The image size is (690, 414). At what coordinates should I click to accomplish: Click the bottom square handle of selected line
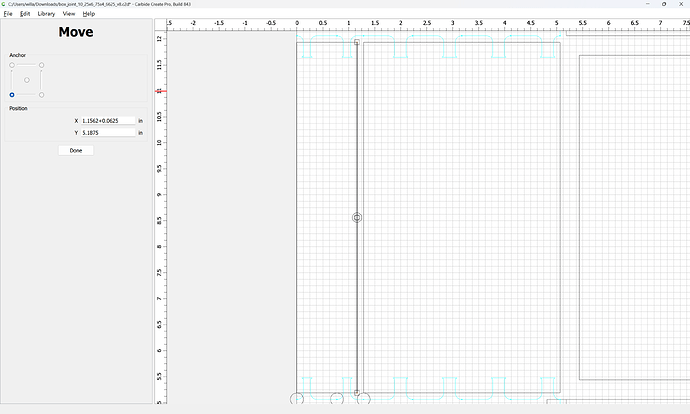pos(357,392)
